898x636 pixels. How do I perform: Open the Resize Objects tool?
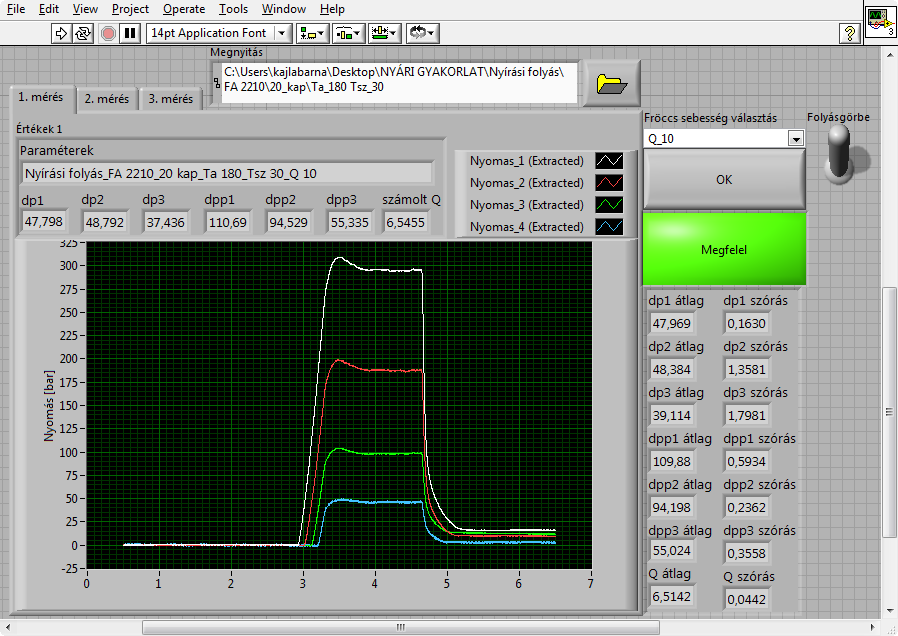tap(385, 33)
